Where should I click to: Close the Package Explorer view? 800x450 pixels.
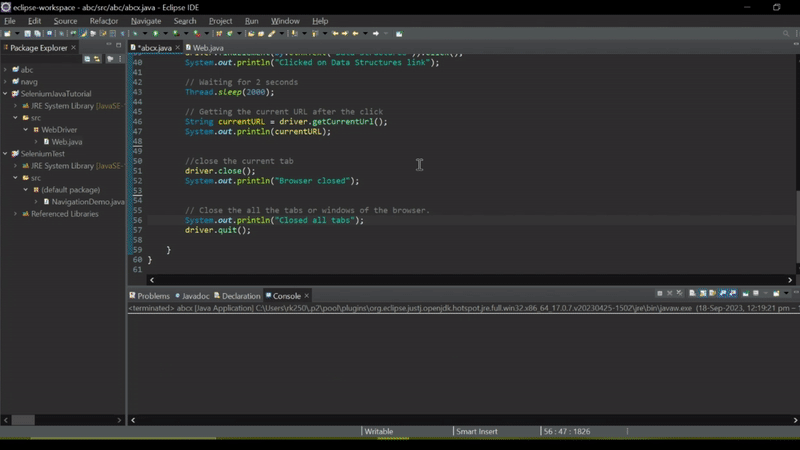point(75,47)
